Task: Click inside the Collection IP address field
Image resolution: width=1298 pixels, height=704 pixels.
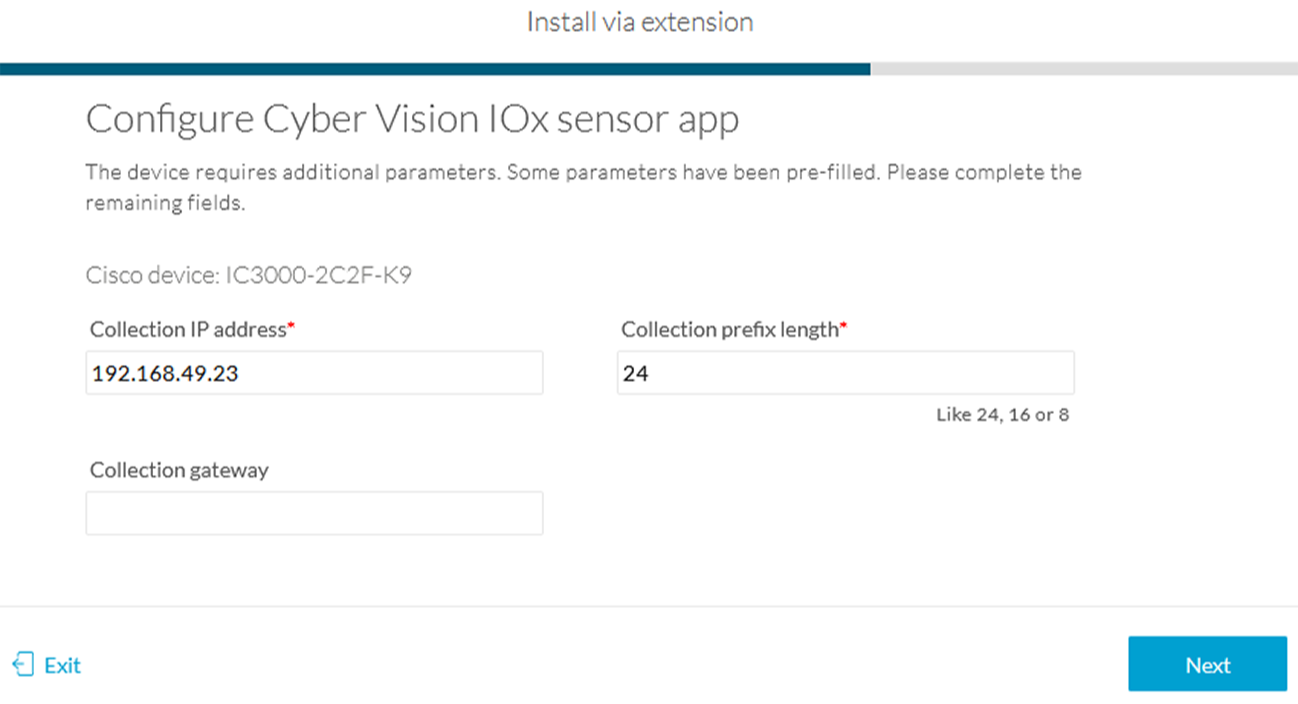Action: point(313,372)
